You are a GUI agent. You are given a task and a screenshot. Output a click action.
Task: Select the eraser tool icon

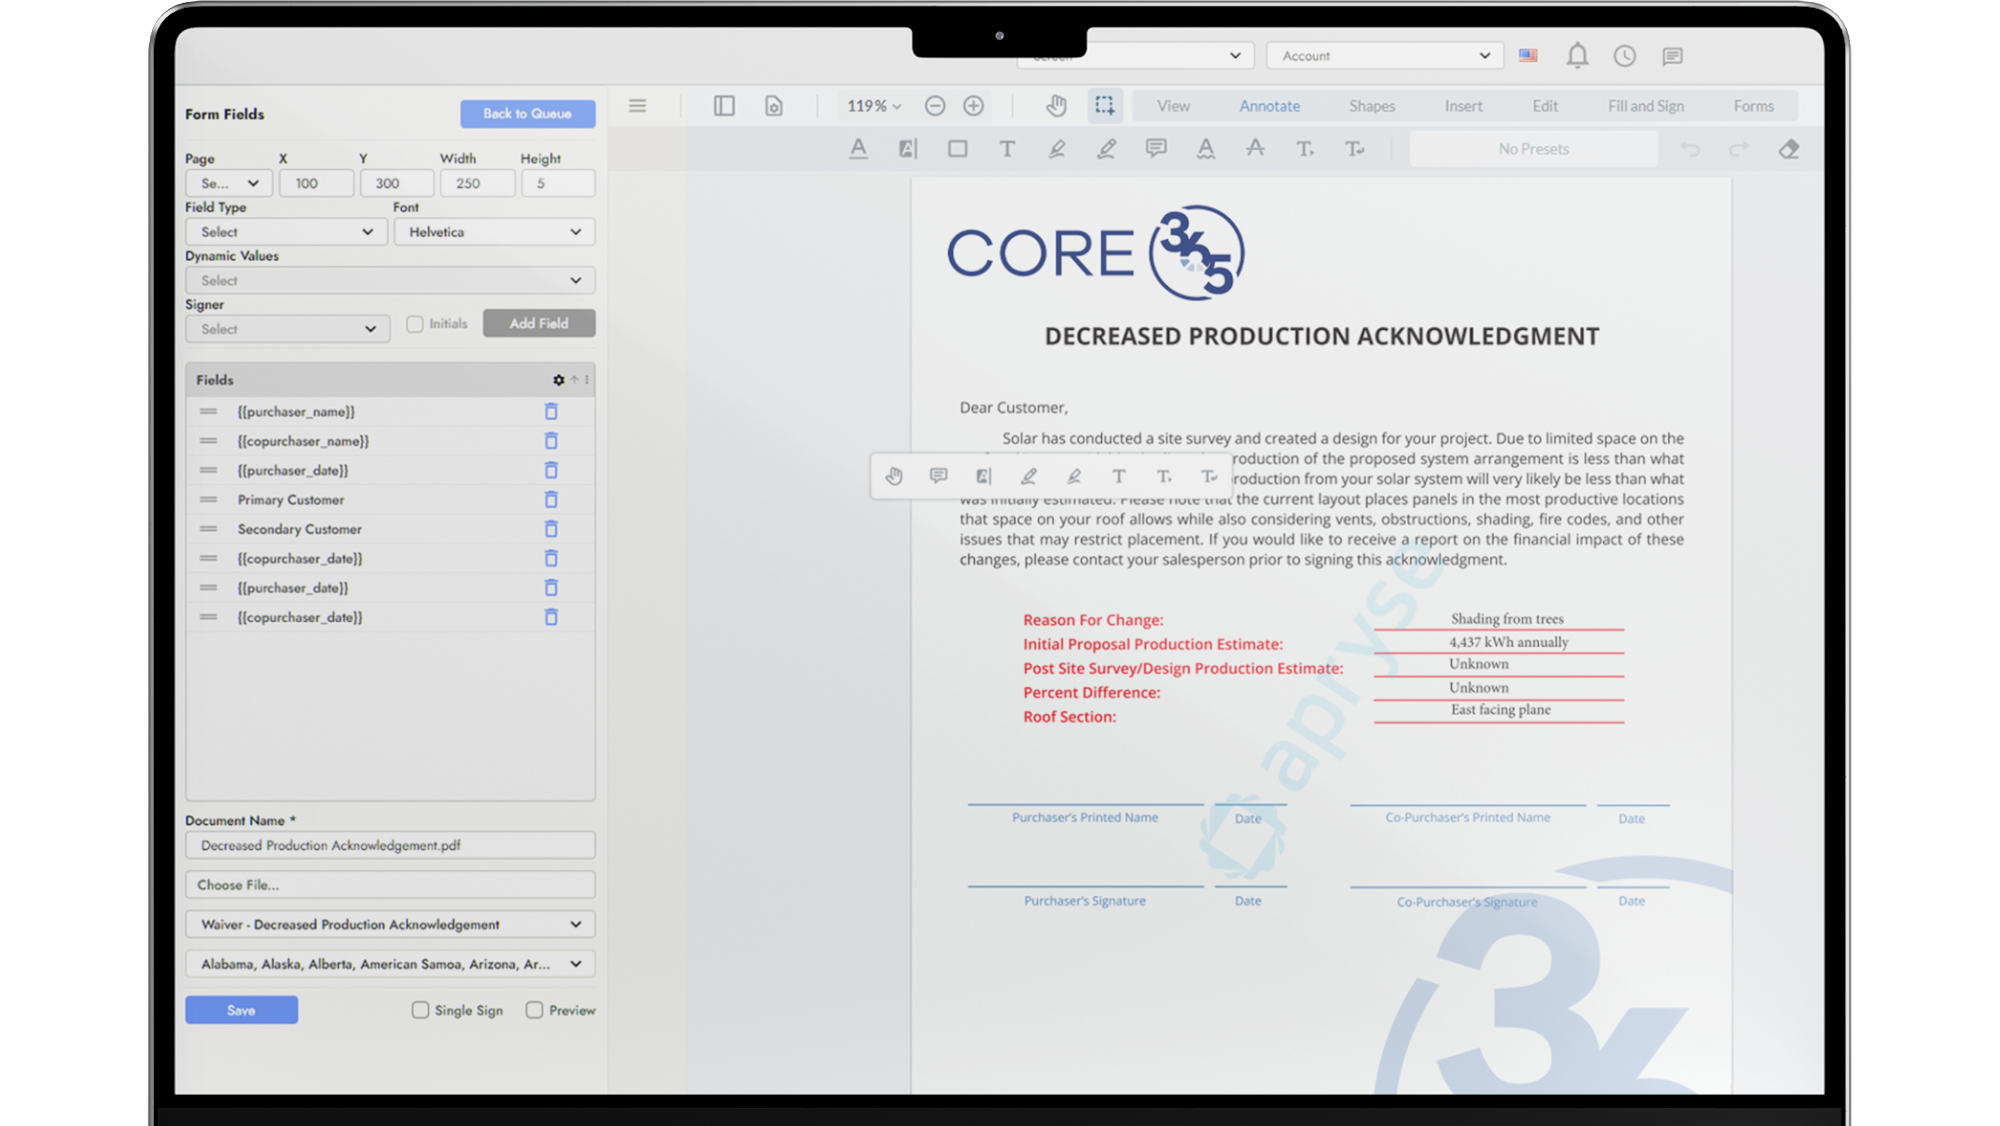[1788, 149]
